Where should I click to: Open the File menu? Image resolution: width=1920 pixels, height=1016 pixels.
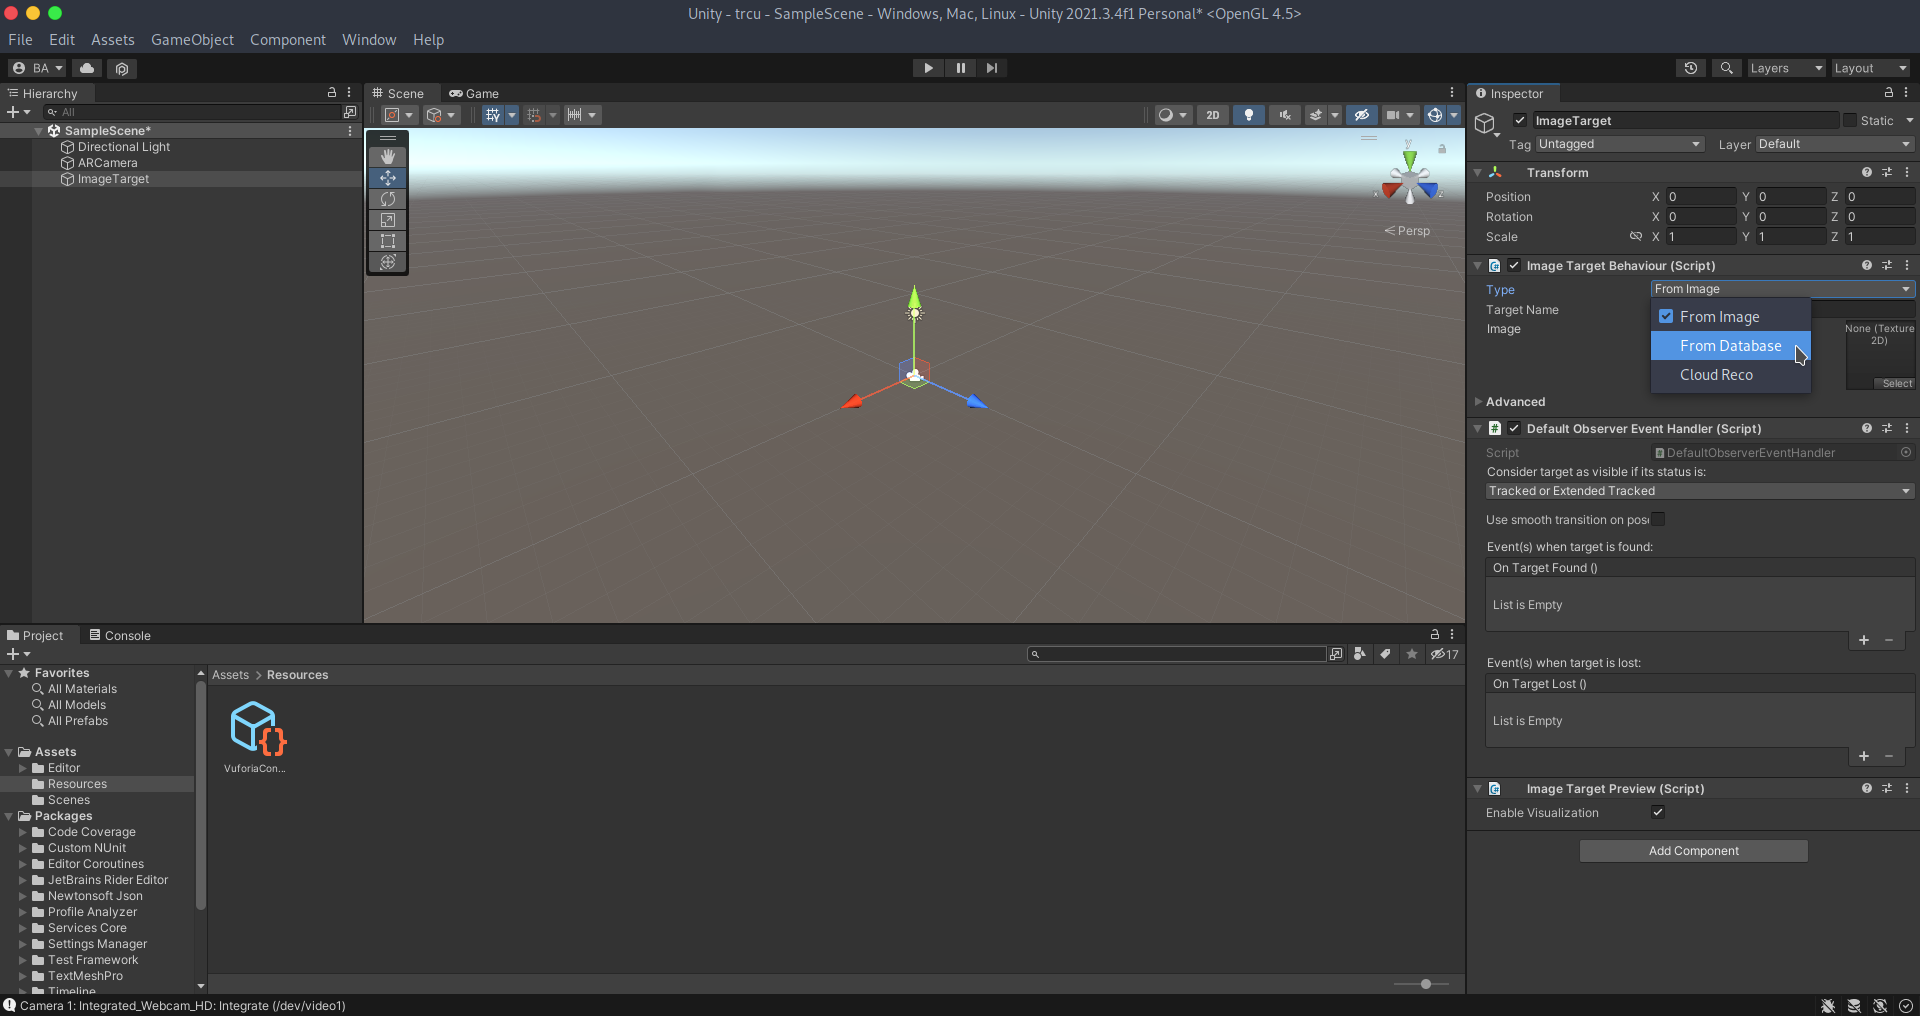20,40
